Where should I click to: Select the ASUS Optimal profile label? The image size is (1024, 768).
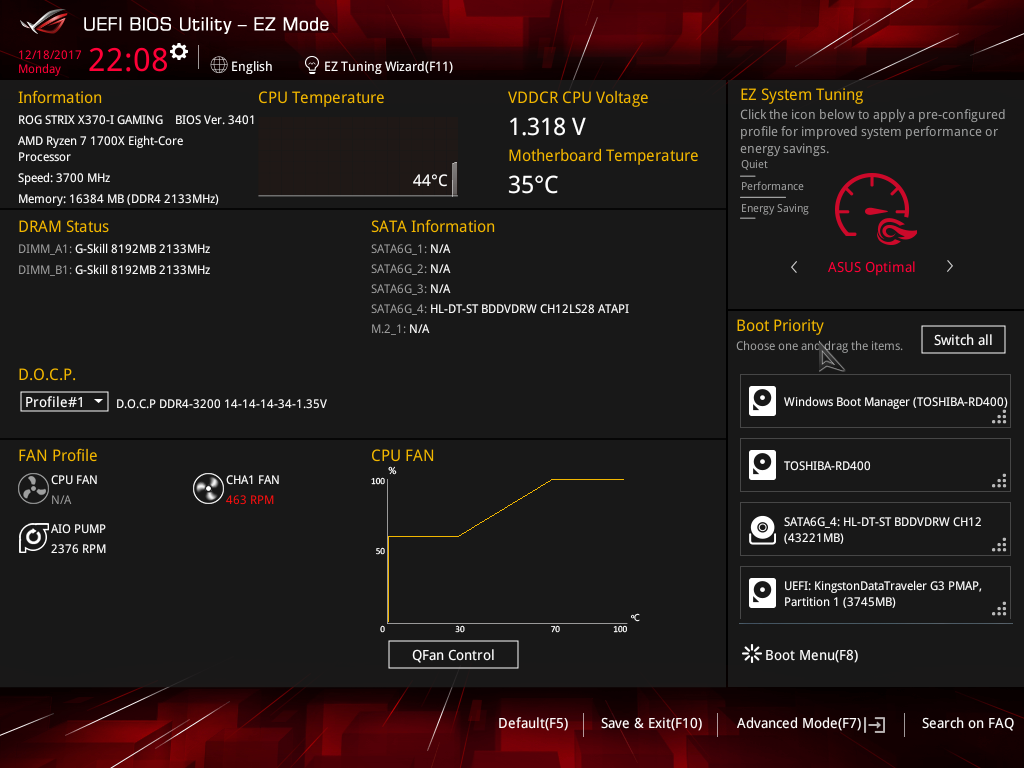[871, 267]
